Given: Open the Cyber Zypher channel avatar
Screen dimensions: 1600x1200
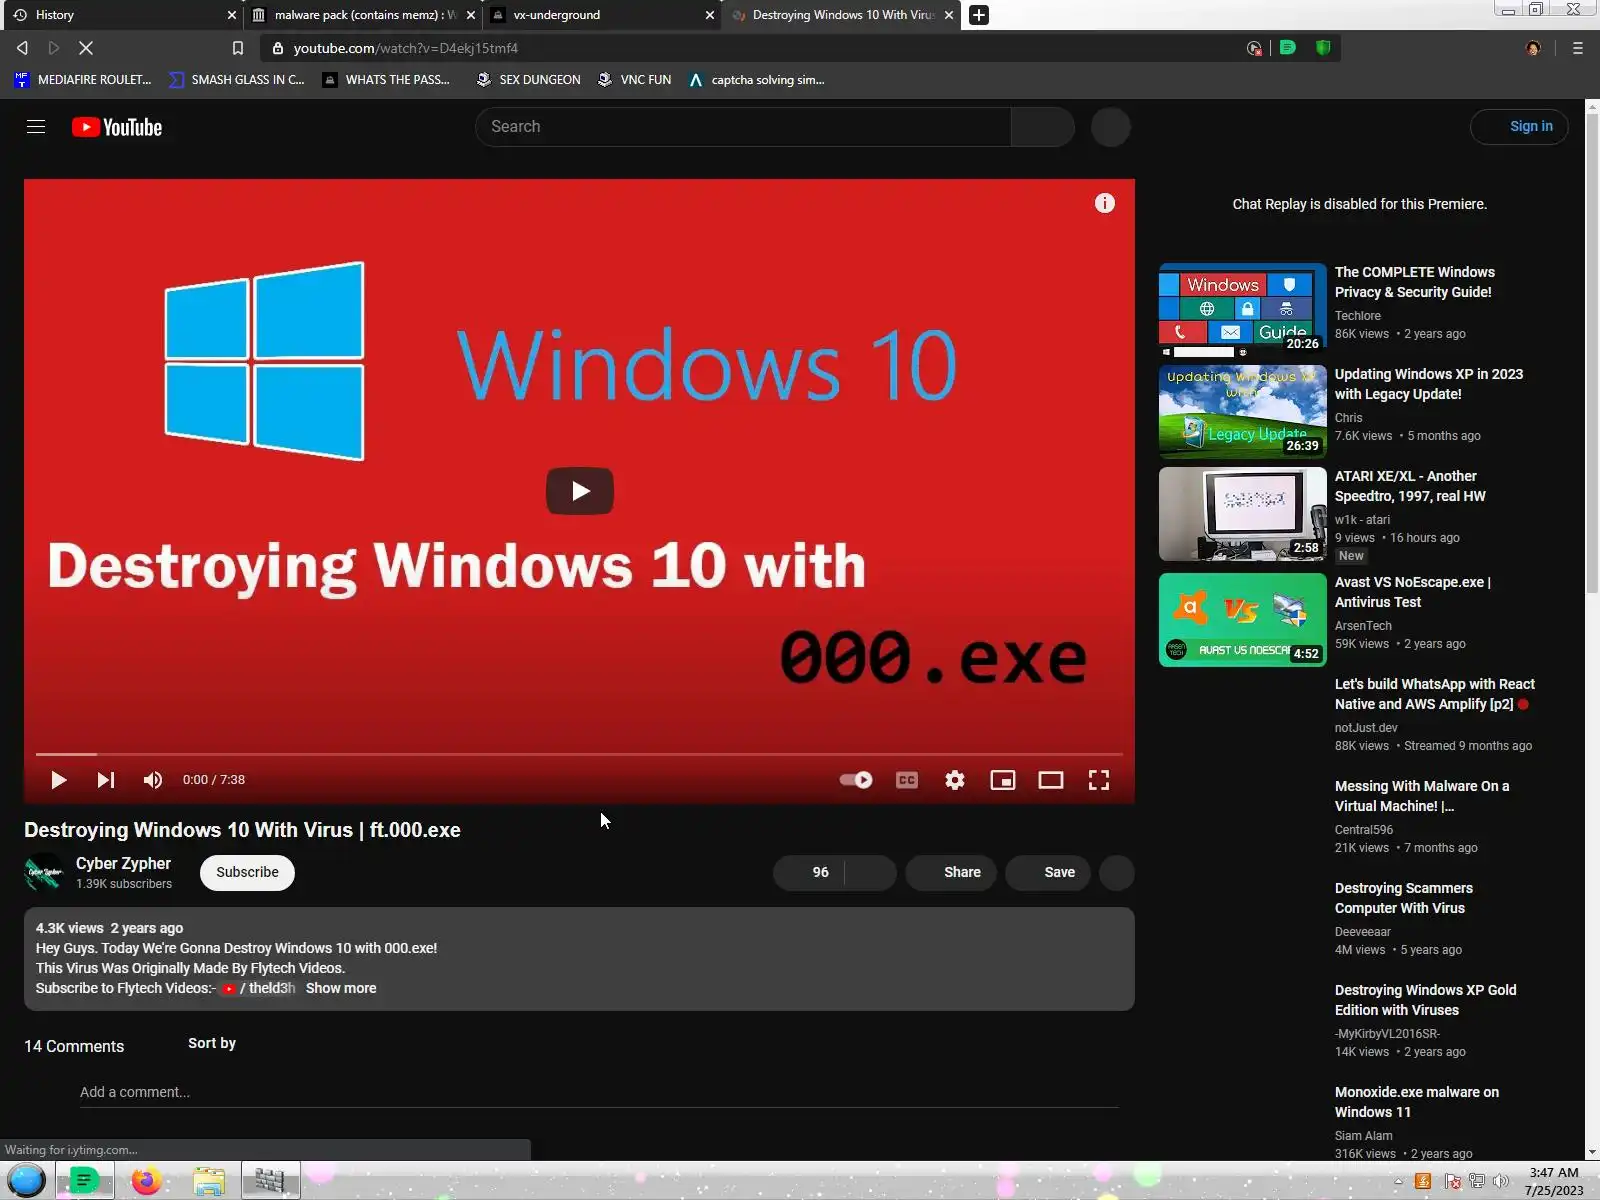Looking at the screenshot, I should (x=44, y=872).
